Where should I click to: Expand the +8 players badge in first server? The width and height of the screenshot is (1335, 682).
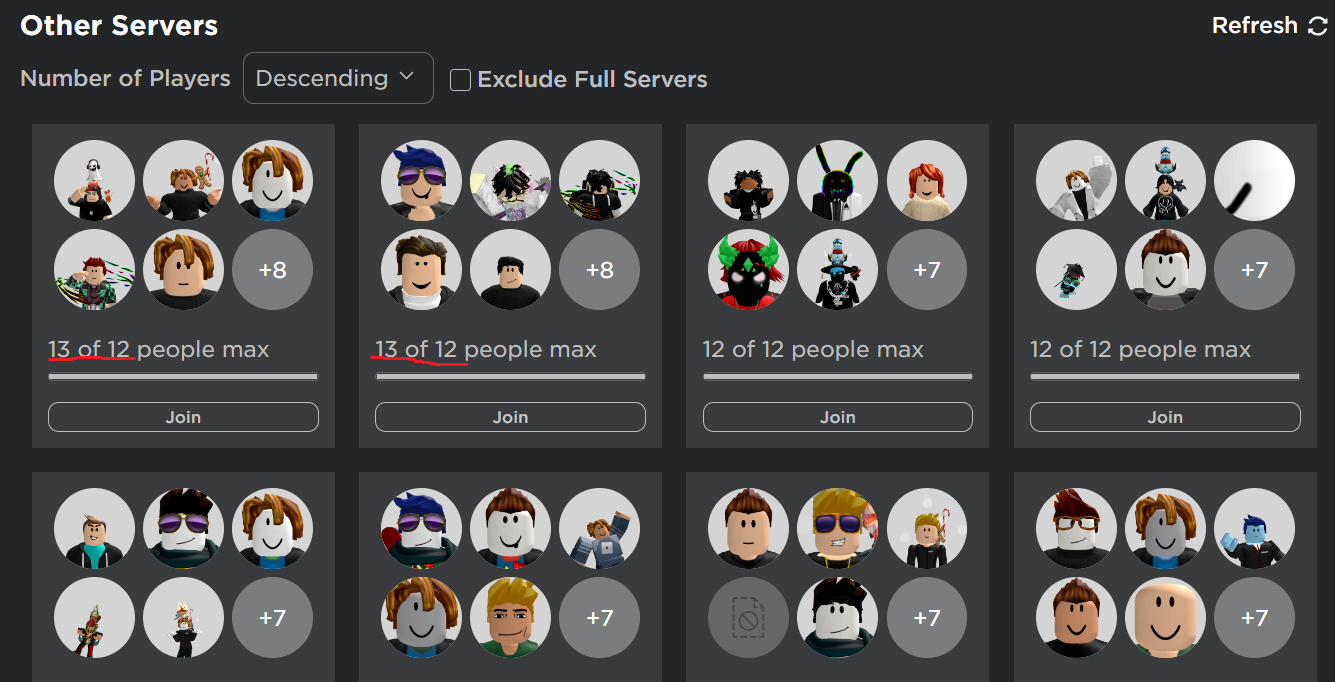click(272, 270)
